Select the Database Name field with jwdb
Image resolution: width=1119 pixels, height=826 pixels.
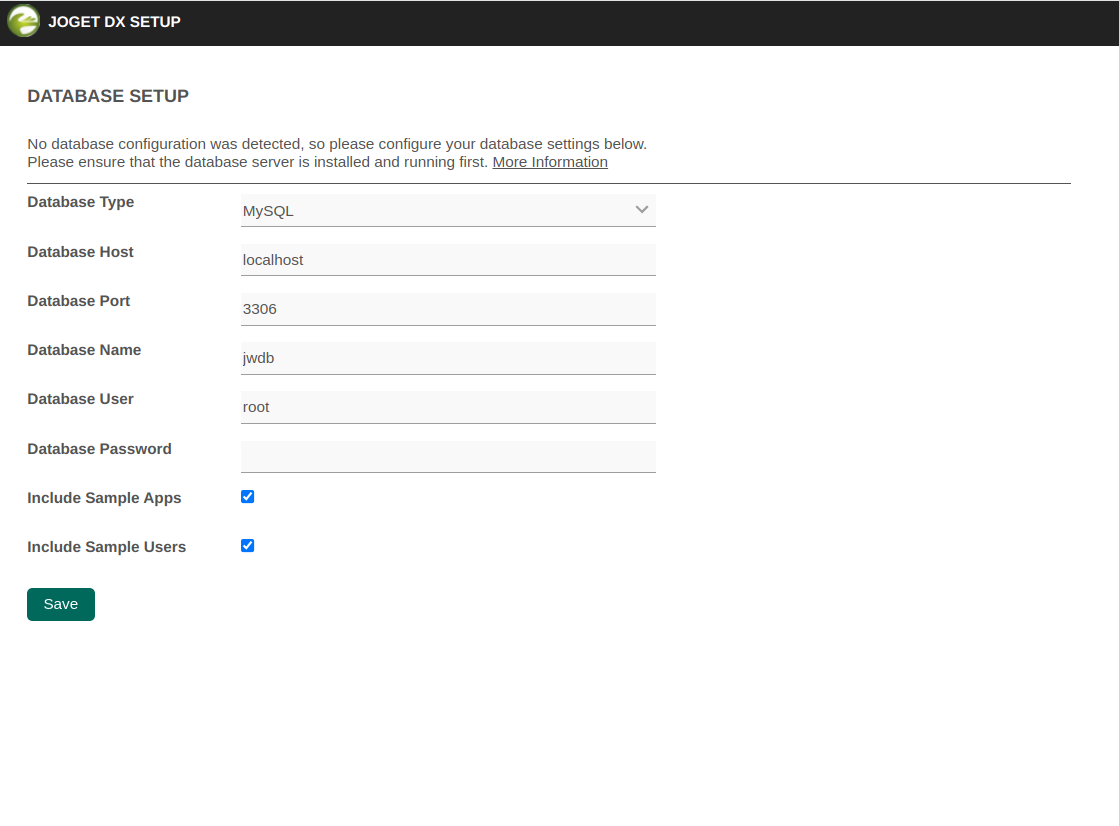click(448, 358)
